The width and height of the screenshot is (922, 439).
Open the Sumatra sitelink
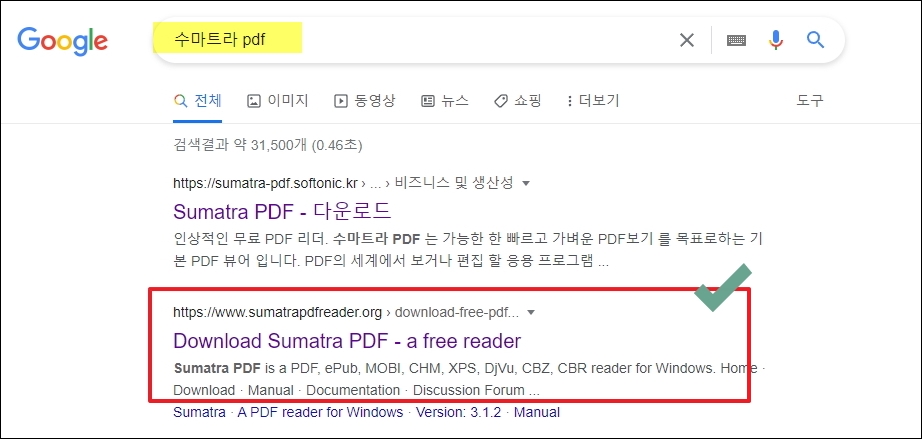(199, 413)
